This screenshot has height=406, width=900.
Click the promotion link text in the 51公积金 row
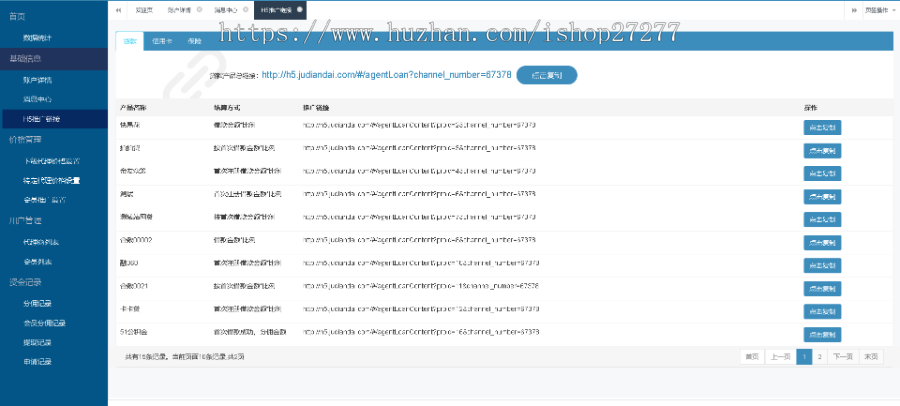[x=420, y=332]
